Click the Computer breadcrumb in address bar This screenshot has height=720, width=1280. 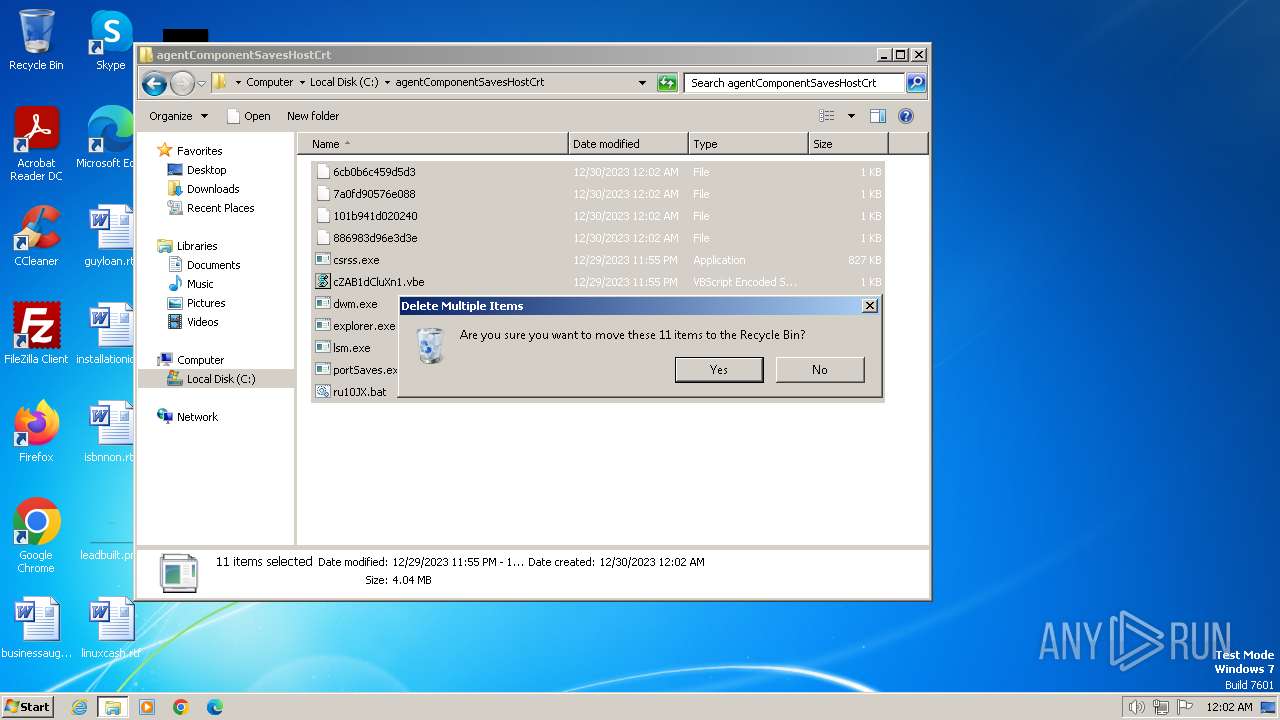[x=270, y=83]
